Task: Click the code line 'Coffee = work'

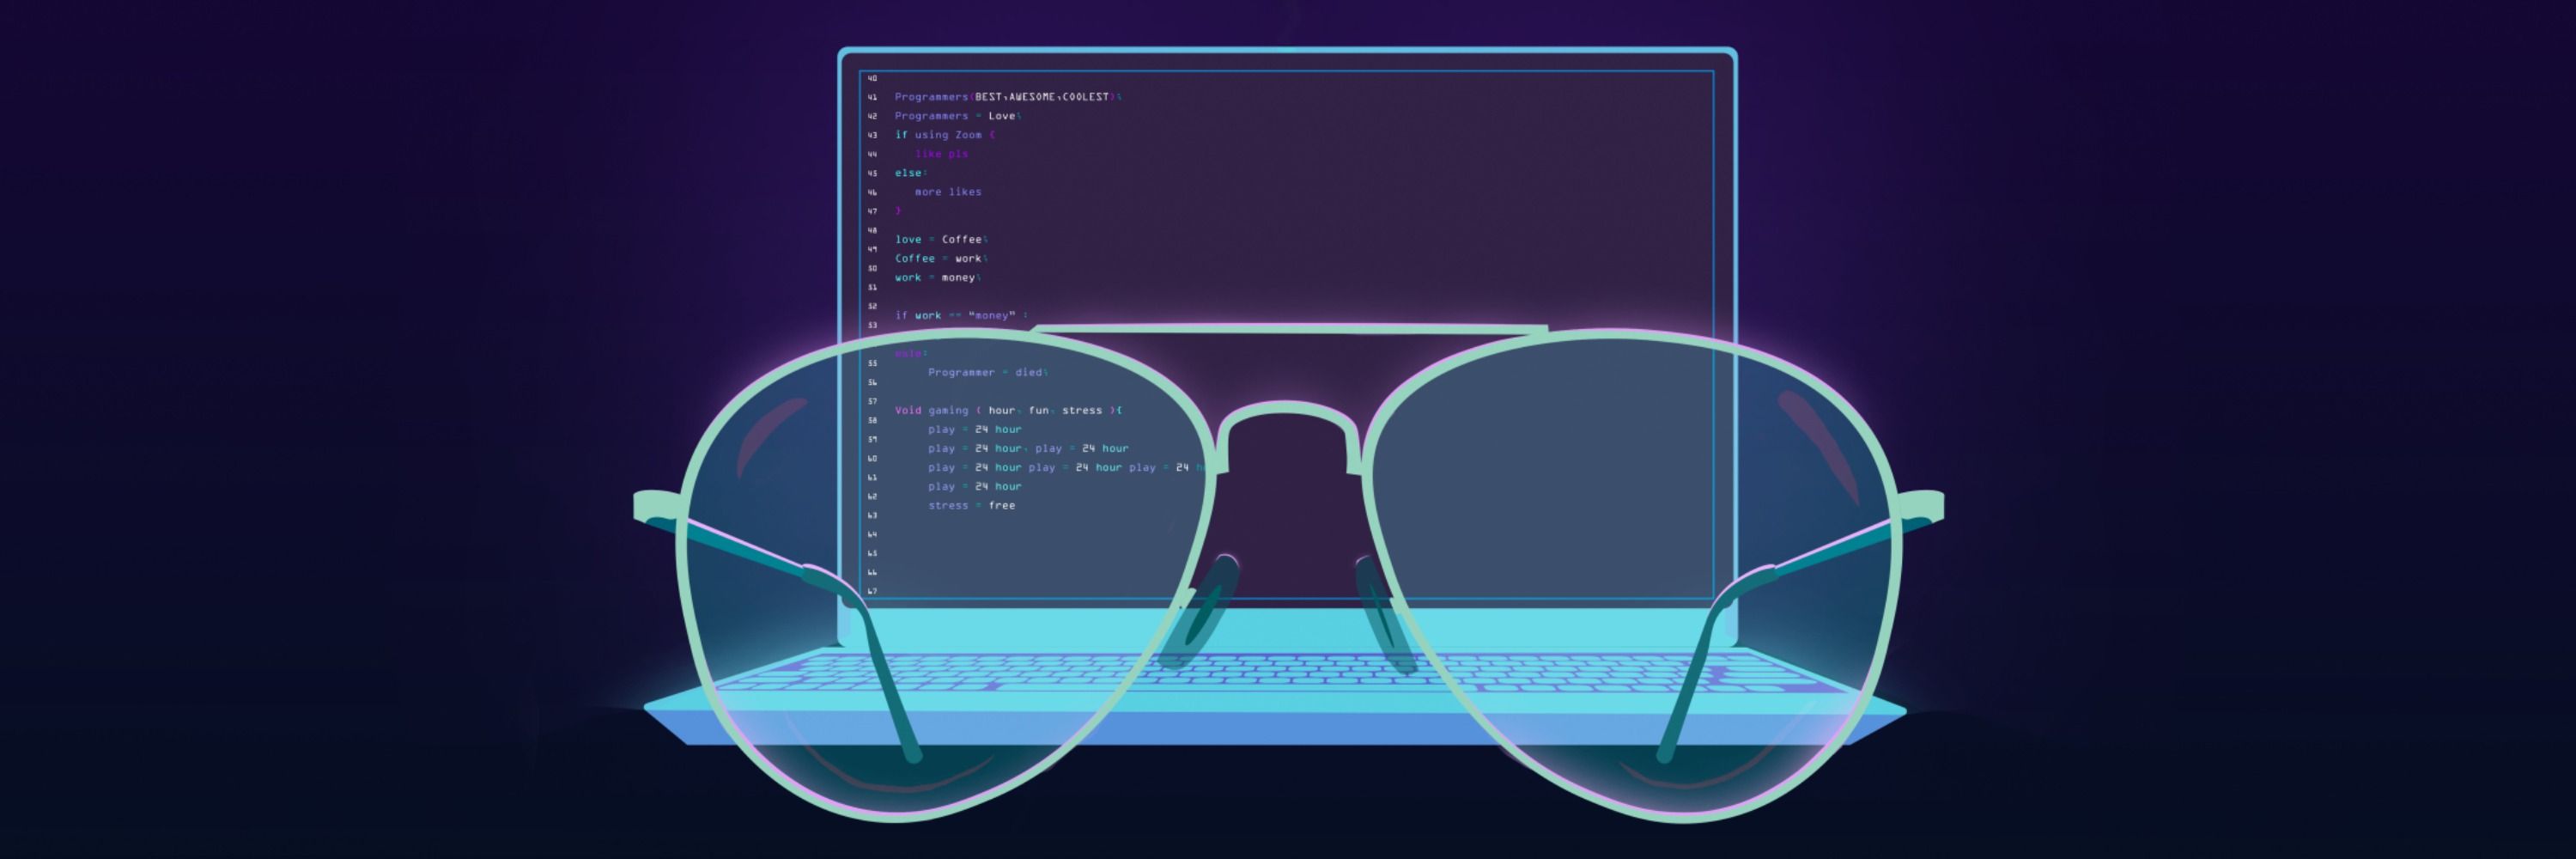Action: pos(941,258)
